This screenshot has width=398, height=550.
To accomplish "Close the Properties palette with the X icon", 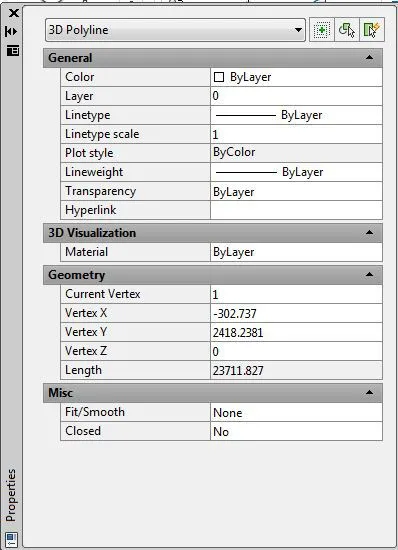I will 14,13.
